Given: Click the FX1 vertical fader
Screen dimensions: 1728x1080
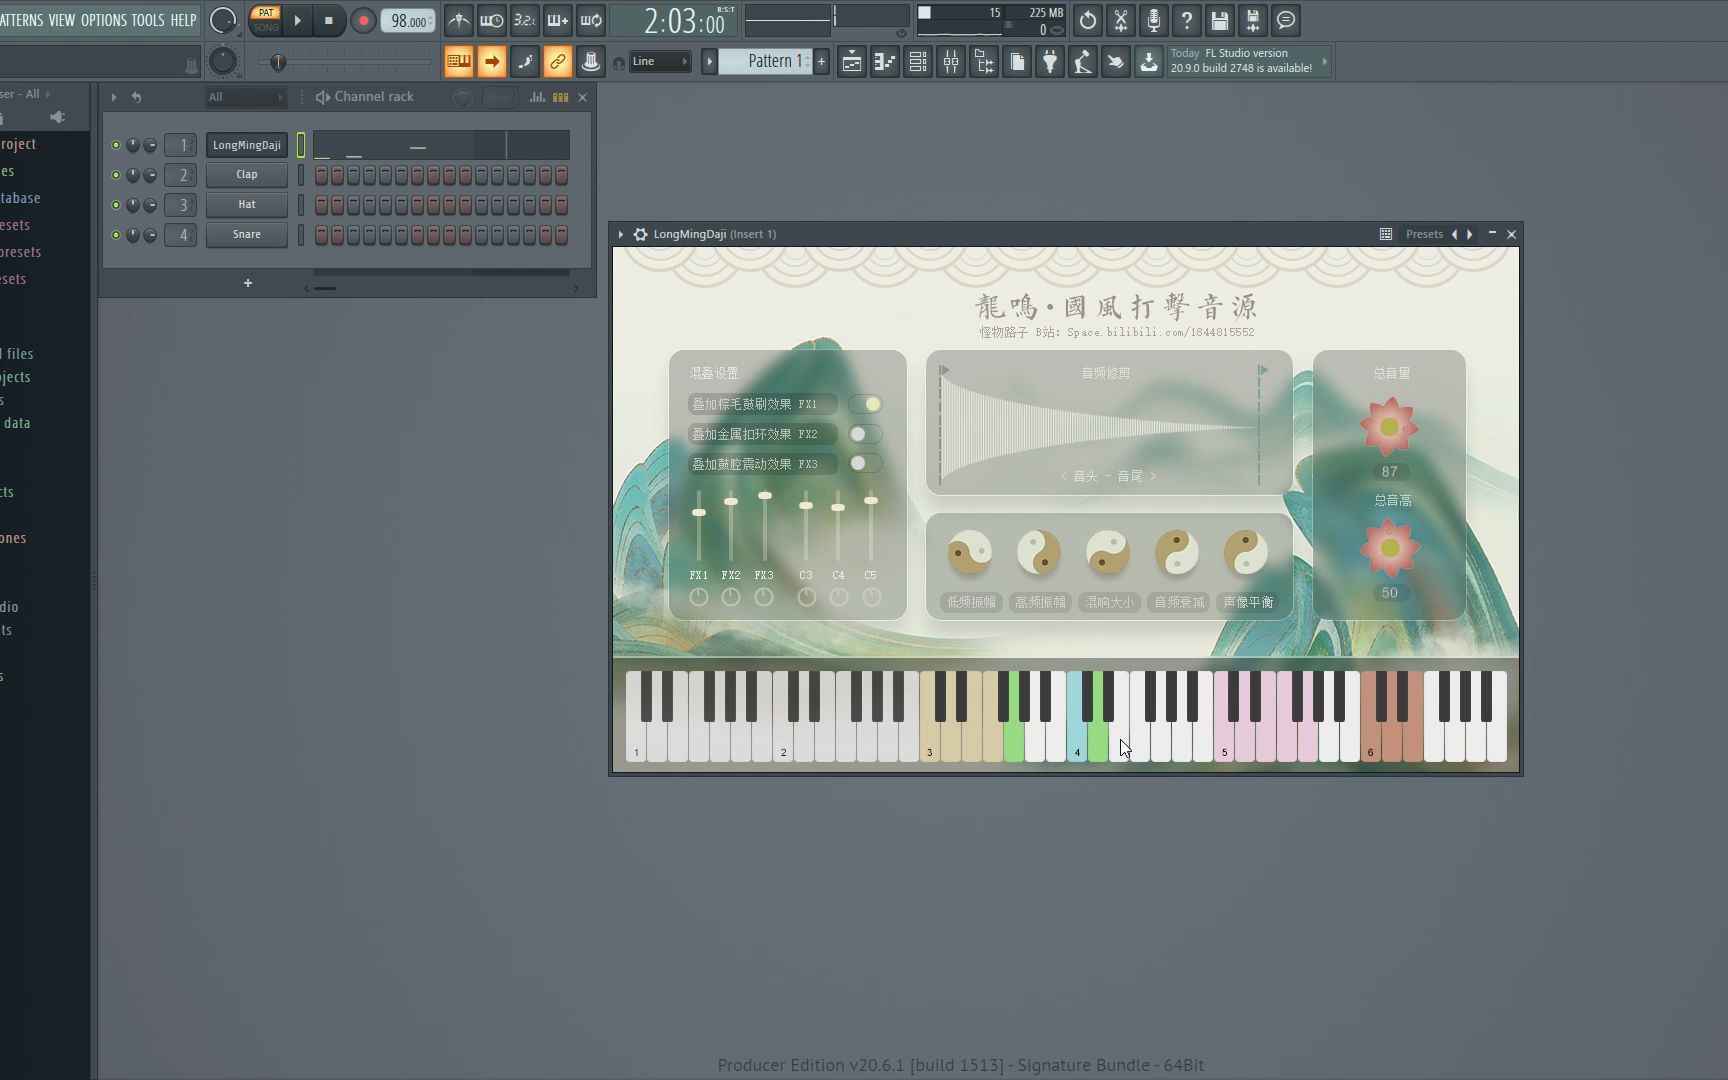Looking at the screenshot, I should tap(699, 526).
